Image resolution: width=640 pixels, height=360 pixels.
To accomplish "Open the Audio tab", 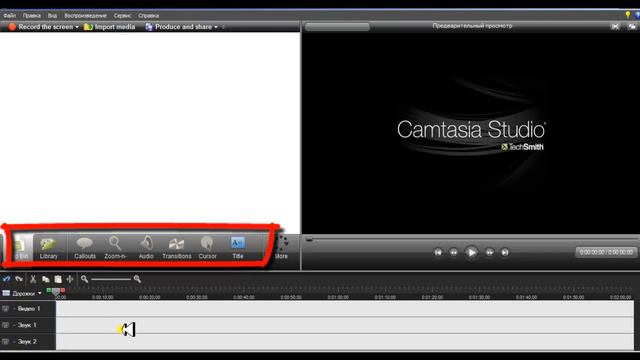I will (146, 247).
